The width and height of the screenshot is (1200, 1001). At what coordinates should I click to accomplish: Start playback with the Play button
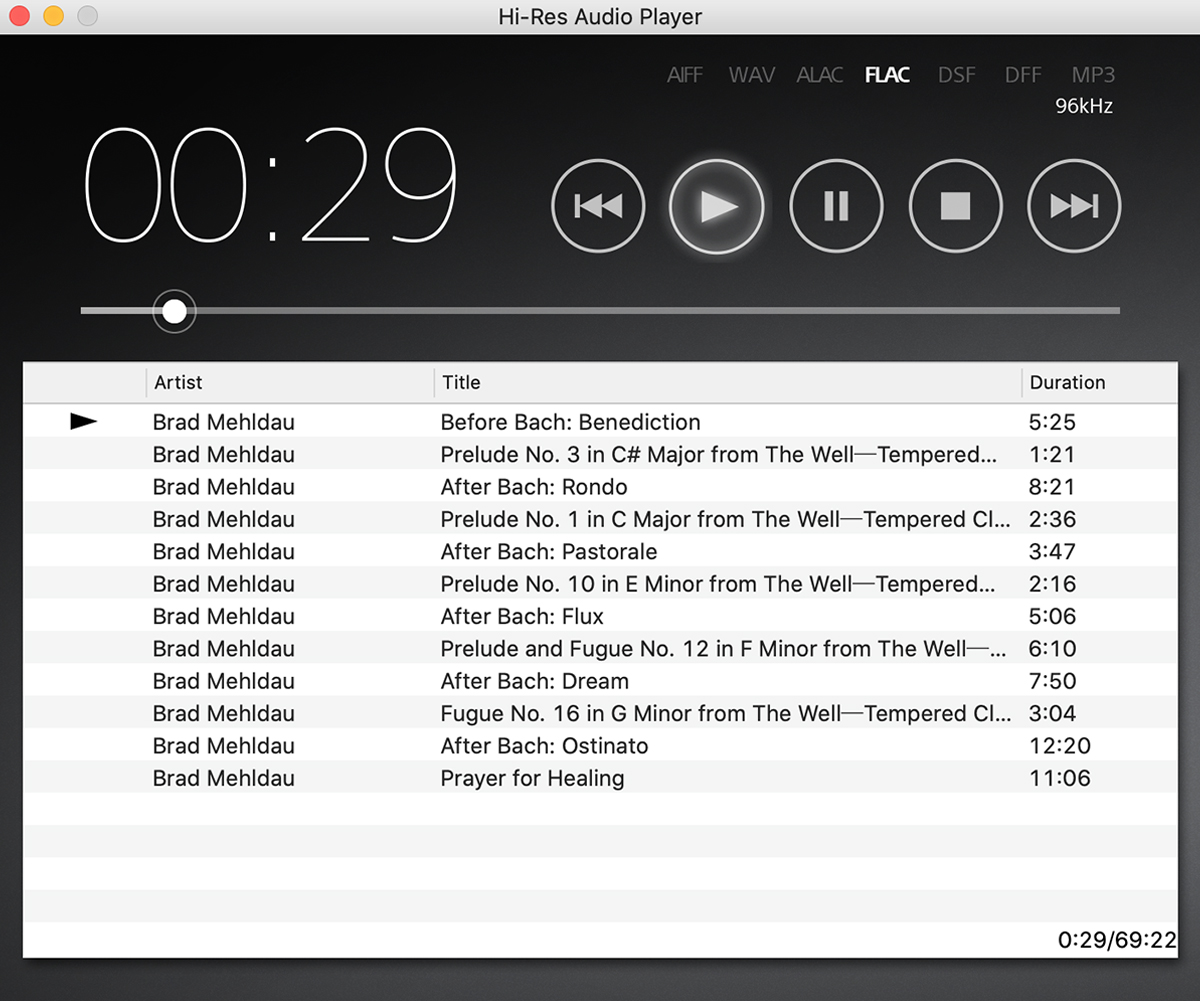coord(717,206)
